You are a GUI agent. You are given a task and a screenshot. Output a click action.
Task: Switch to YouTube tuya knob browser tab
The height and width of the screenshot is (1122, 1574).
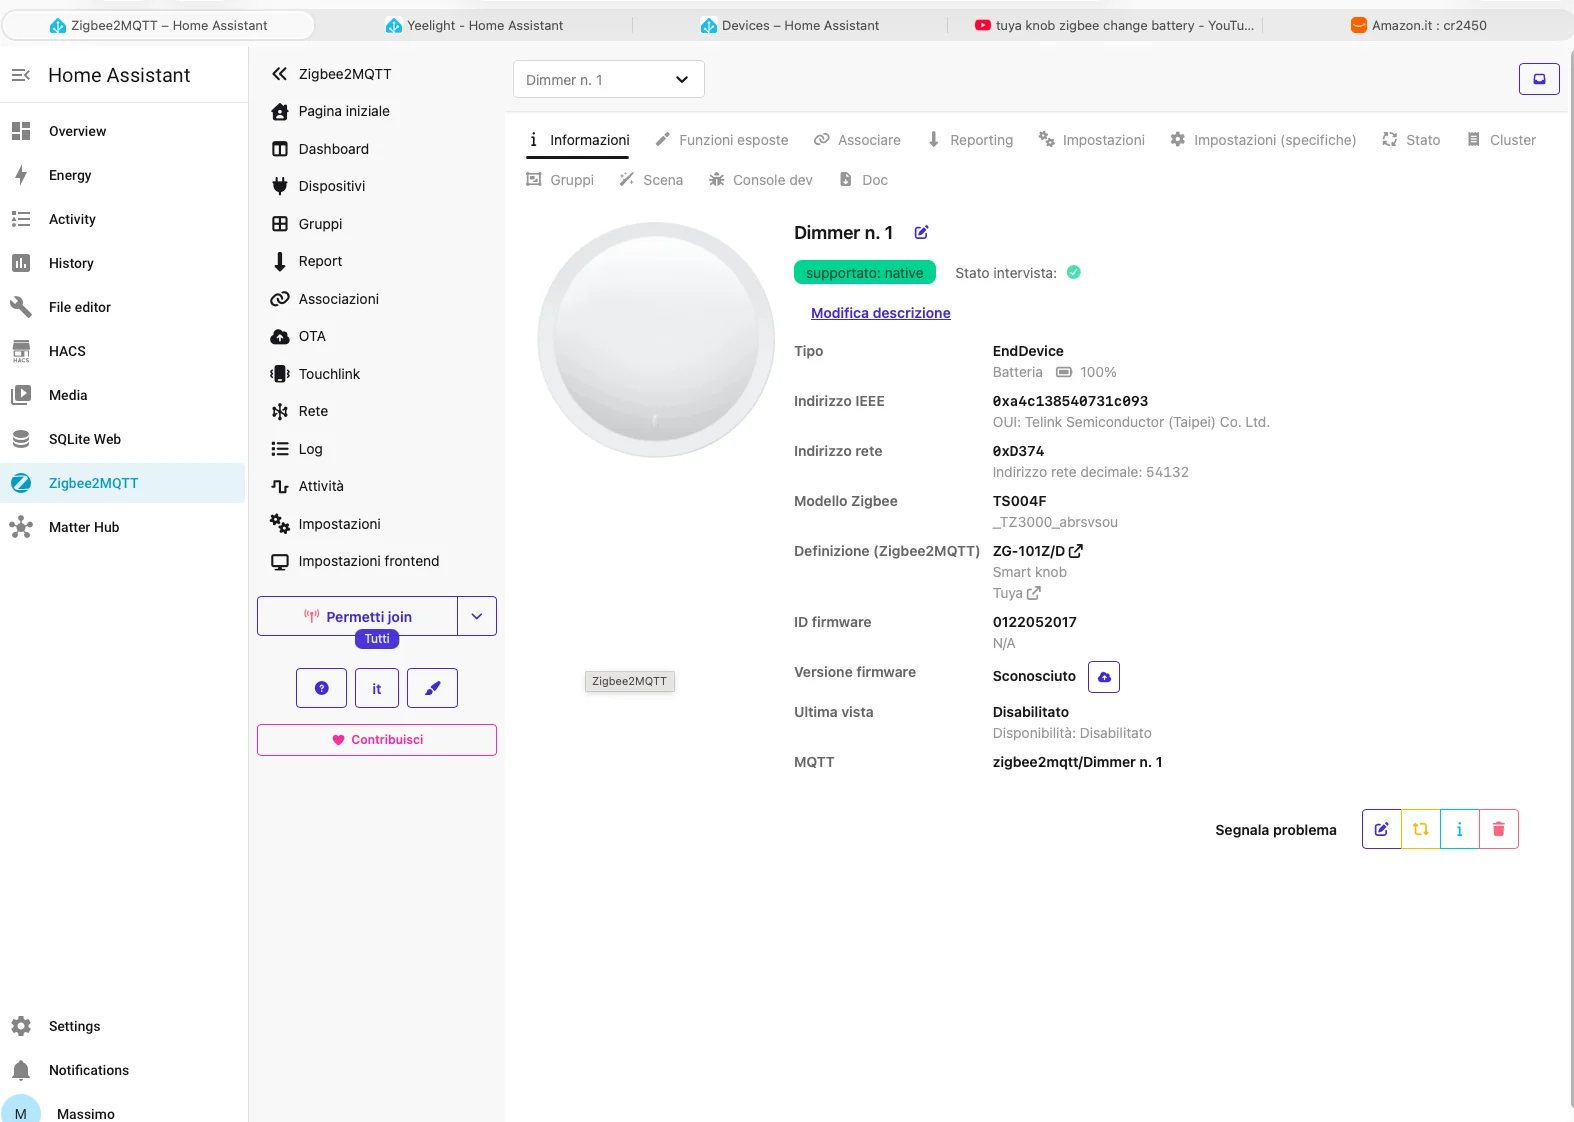tap(1114, 25)
